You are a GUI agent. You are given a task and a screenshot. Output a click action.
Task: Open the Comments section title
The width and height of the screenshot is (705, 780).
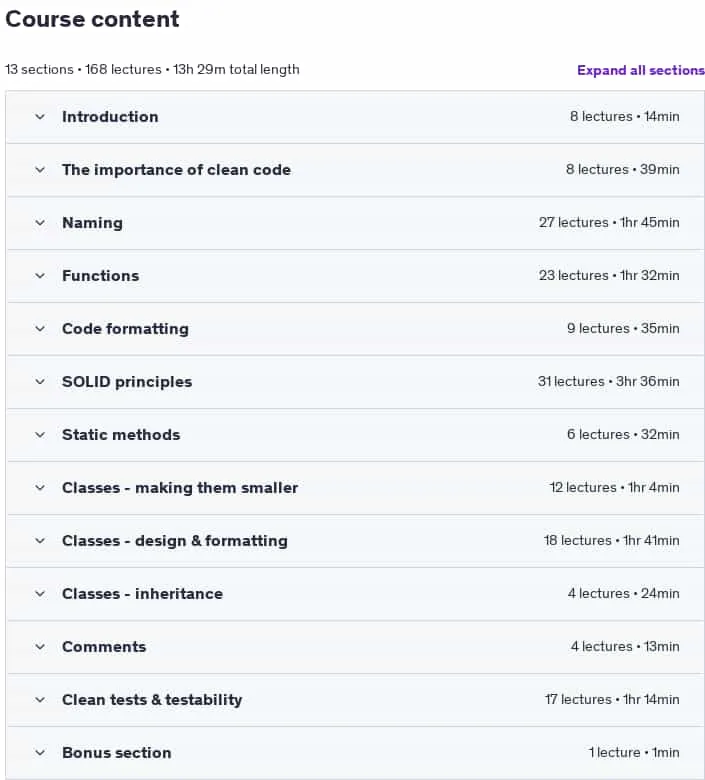104,647
